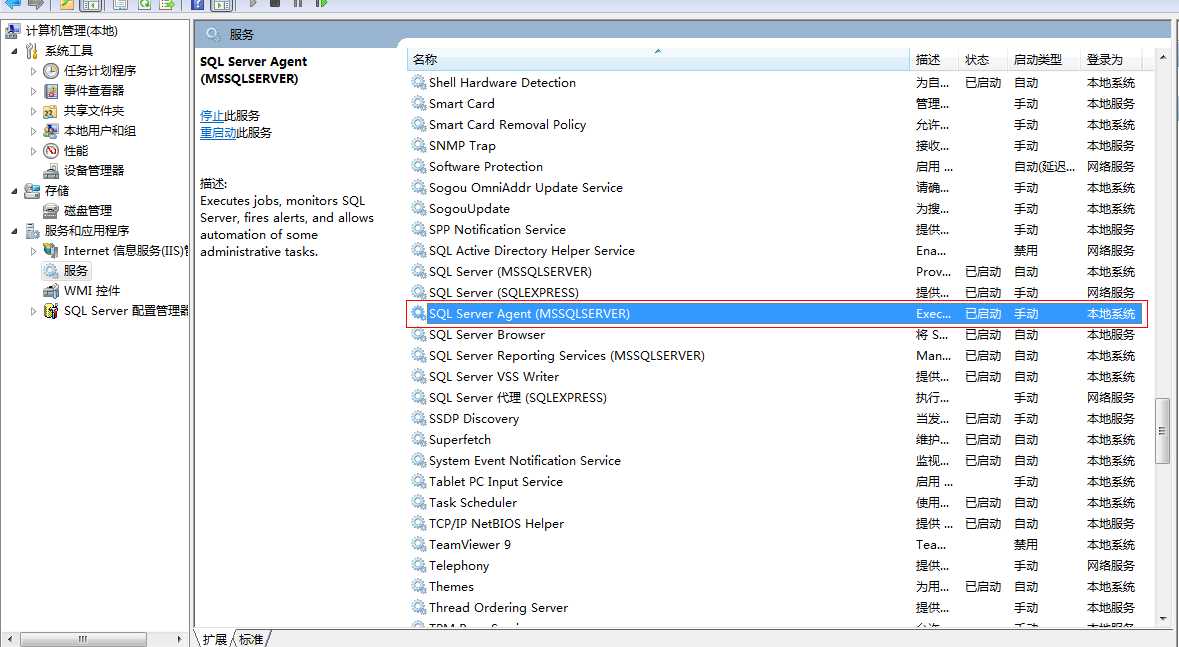Click the Internet 信息服务(IIS) icon

(50, 251)
